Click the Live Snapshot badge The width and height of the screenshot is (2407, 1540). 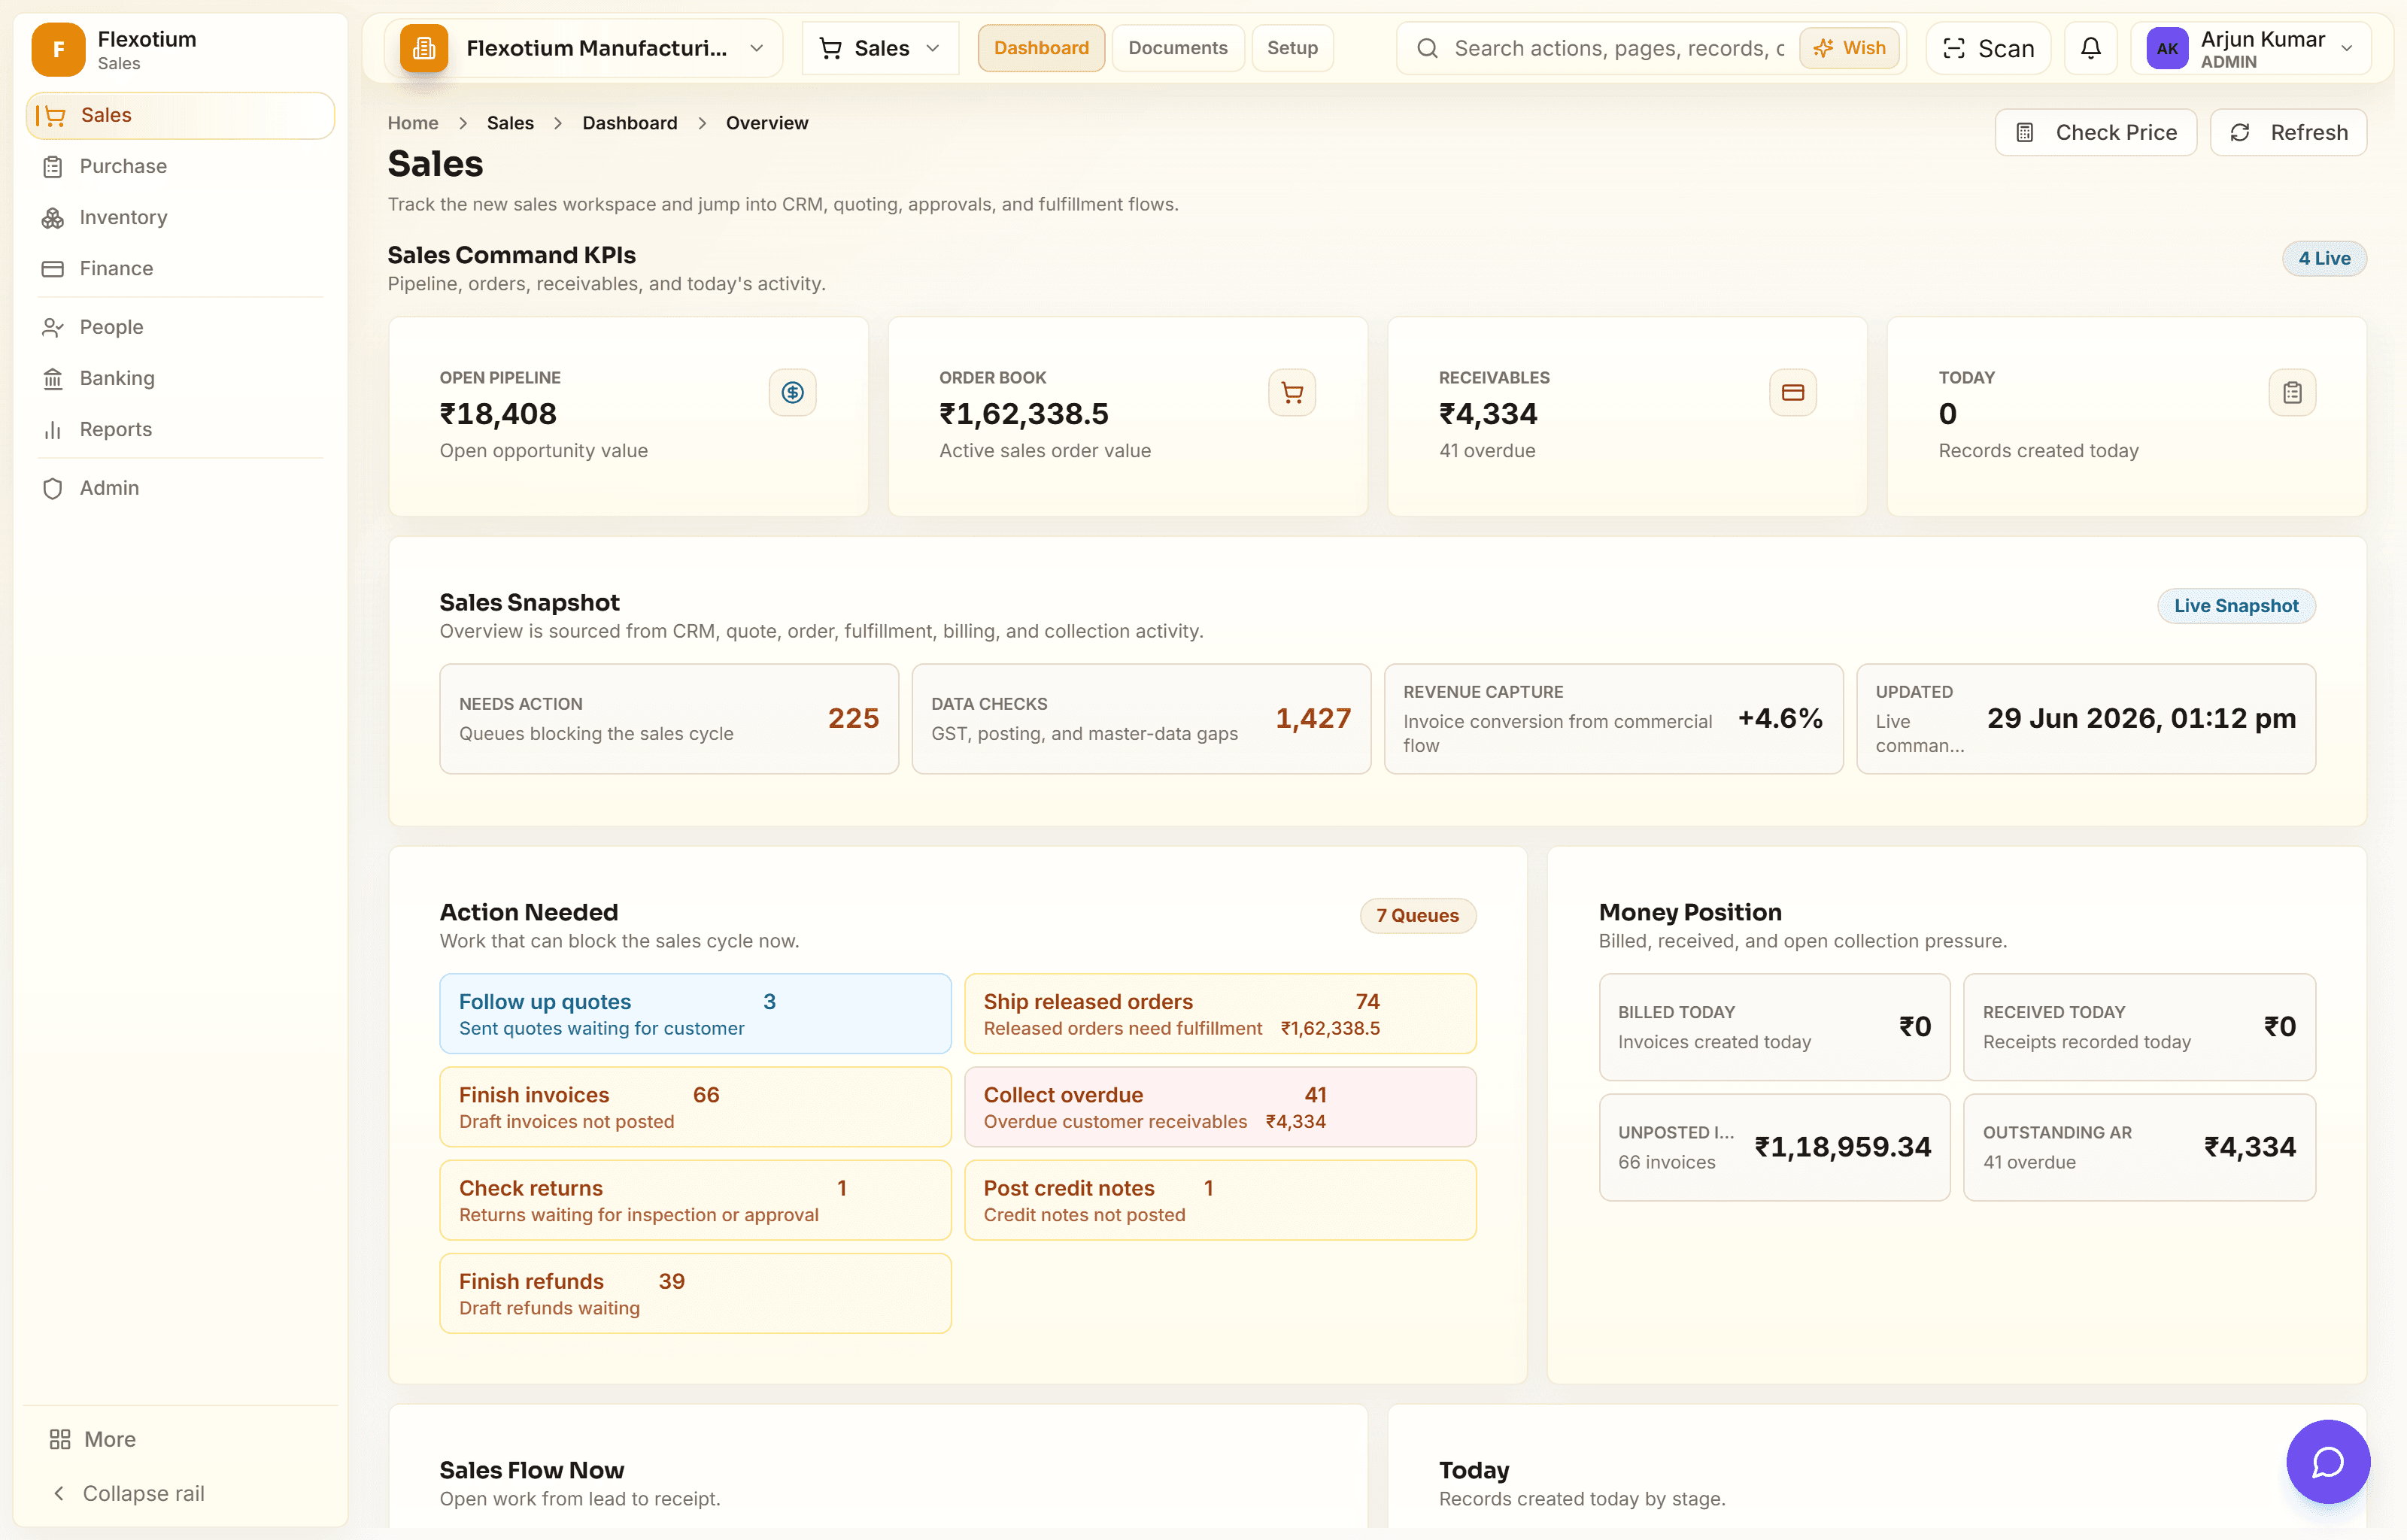point(2236,606)
